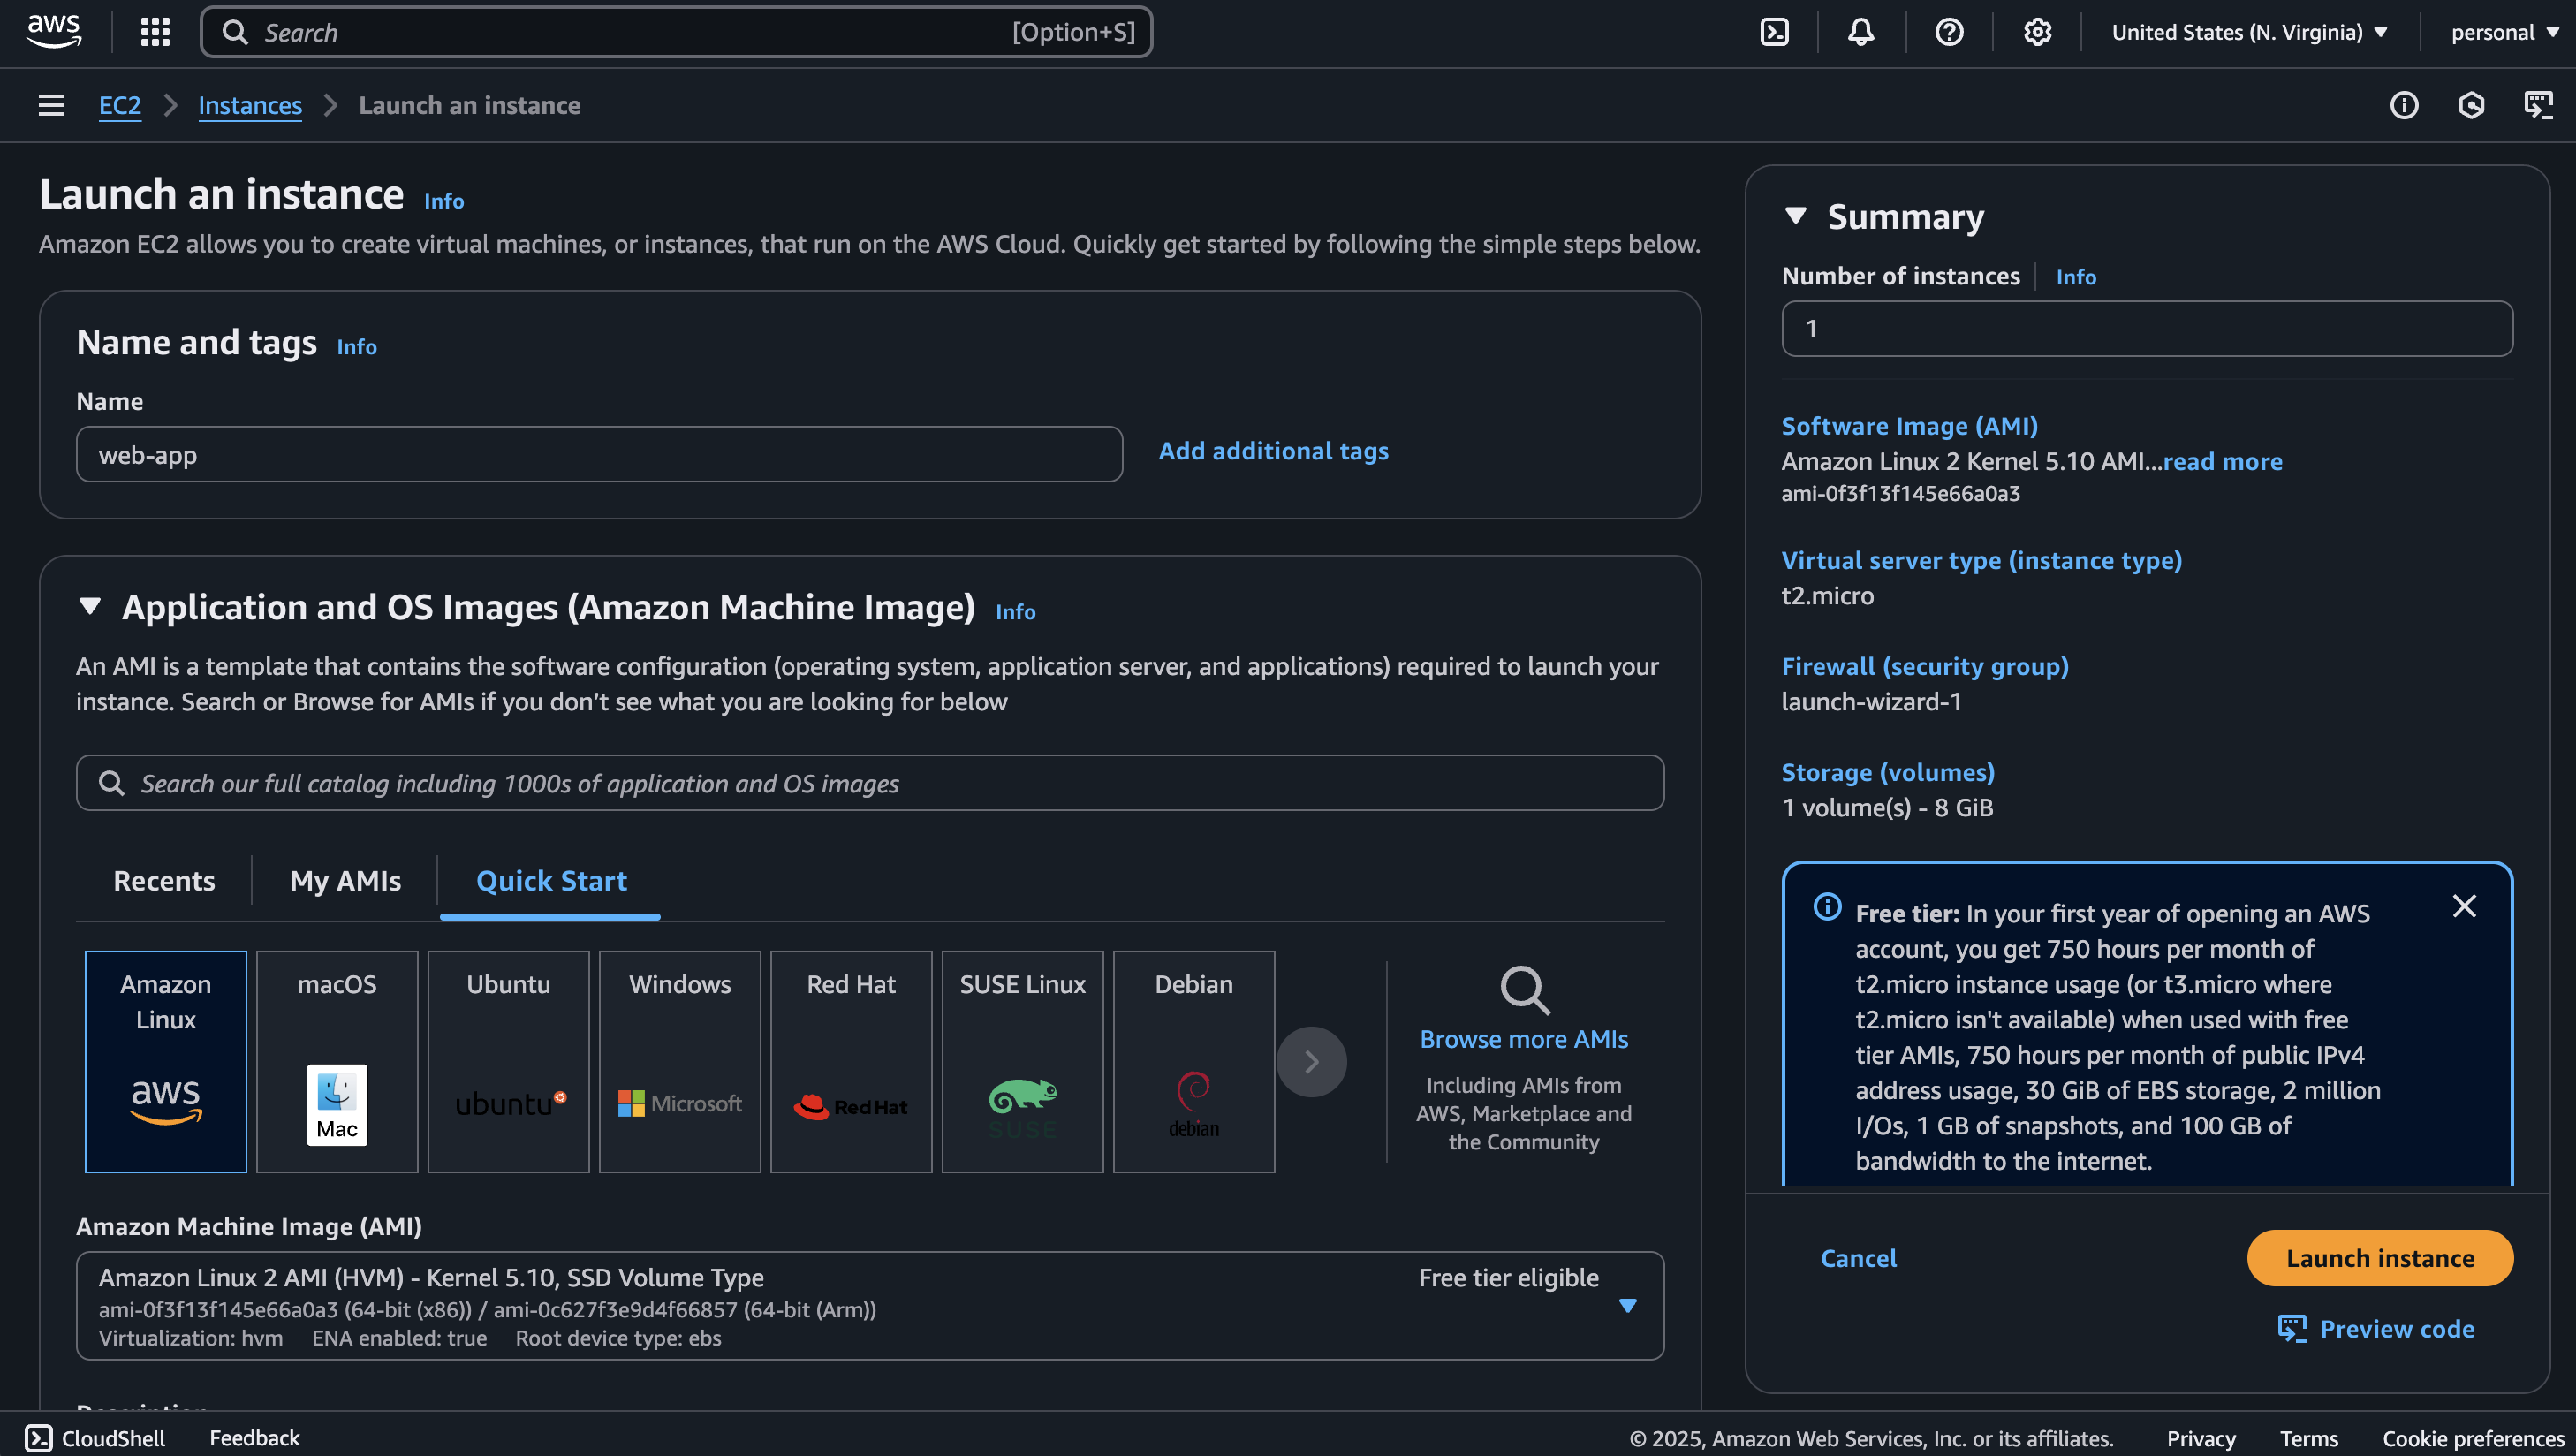Viewport: 2576px width, 1456px height.
Task: Open the info panel circle icon
Action: (x=2404, y=105)
